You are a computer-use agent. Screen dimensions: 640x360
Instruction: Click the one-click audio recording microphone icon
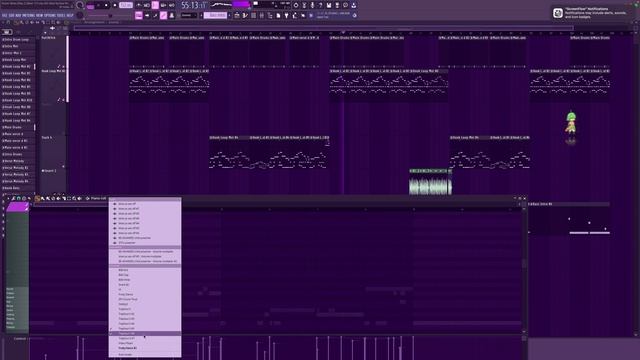point(313,6)
